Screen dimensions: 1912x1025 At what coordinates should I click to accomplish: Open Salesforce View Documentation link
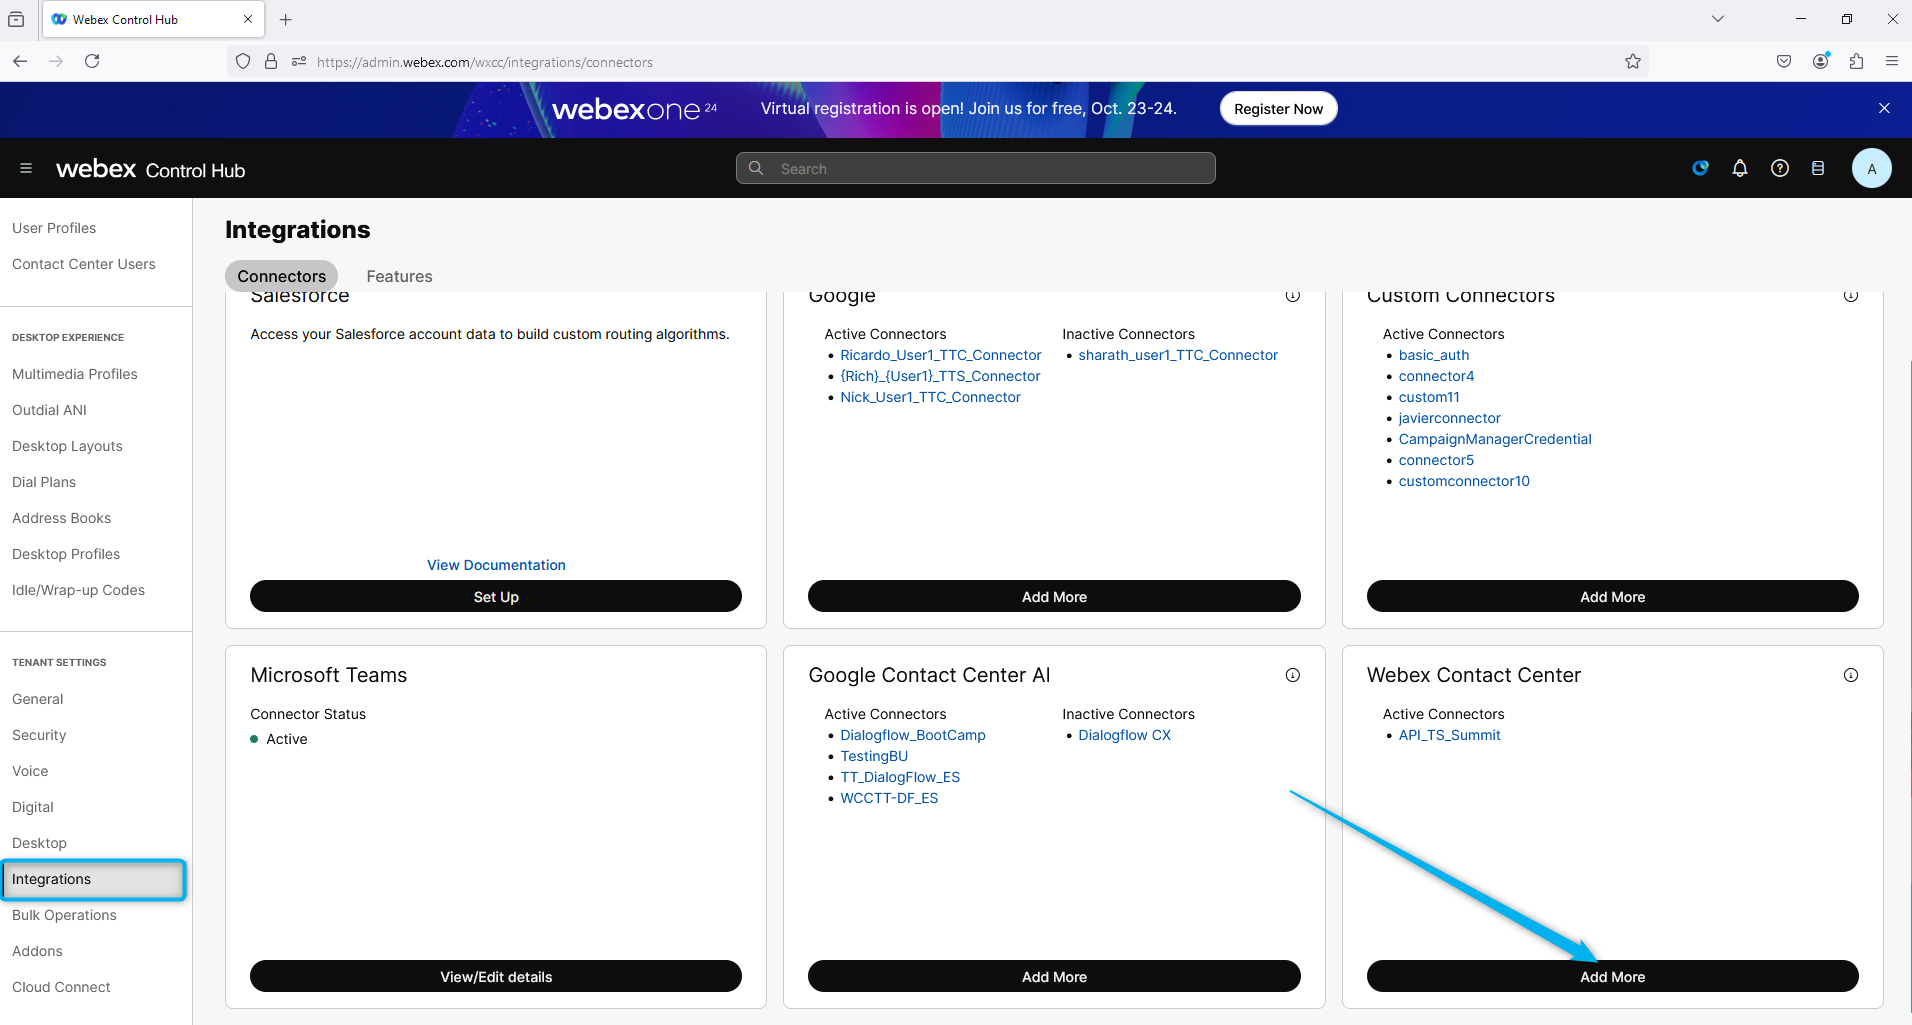(x=496, y=565)
